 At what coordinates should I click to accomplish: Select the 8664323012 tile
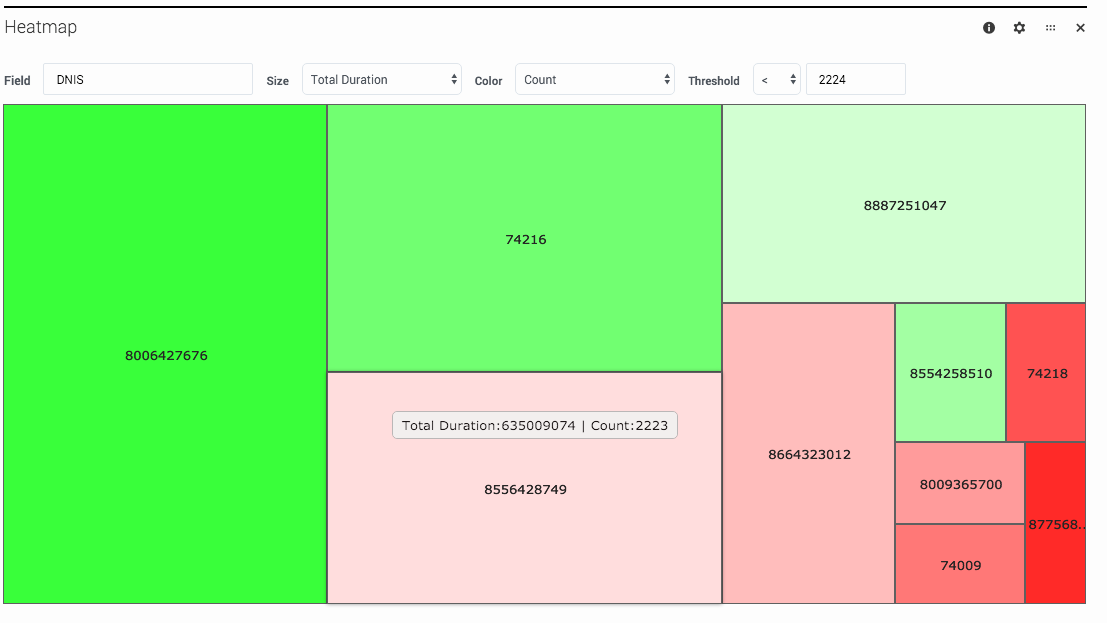808,454
